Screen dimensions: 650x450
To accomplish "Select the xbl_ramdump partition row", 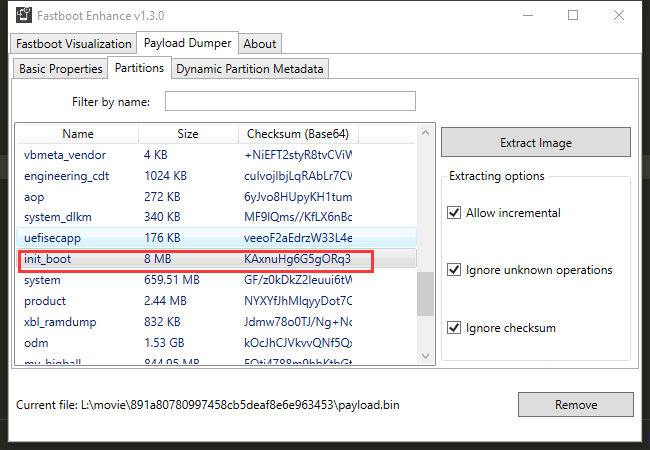I will 216,322.
